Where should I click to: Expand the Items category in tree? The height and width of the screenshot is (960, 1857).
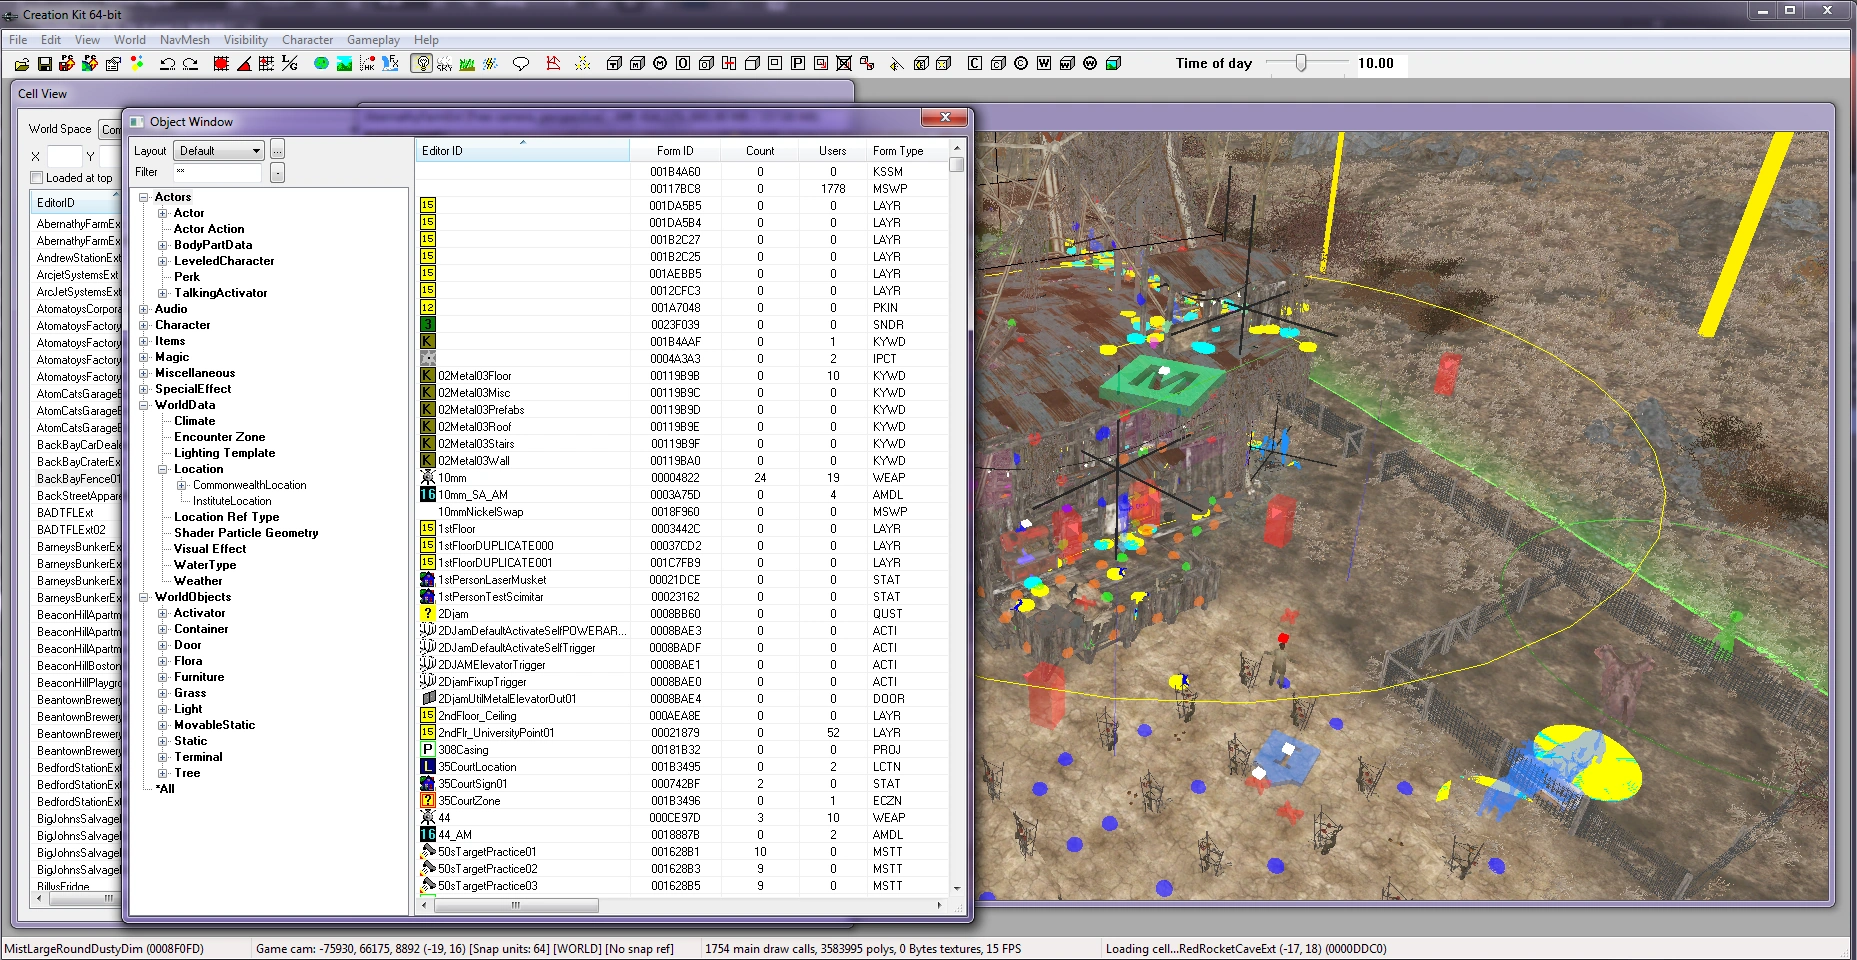[x=144, y=341]
